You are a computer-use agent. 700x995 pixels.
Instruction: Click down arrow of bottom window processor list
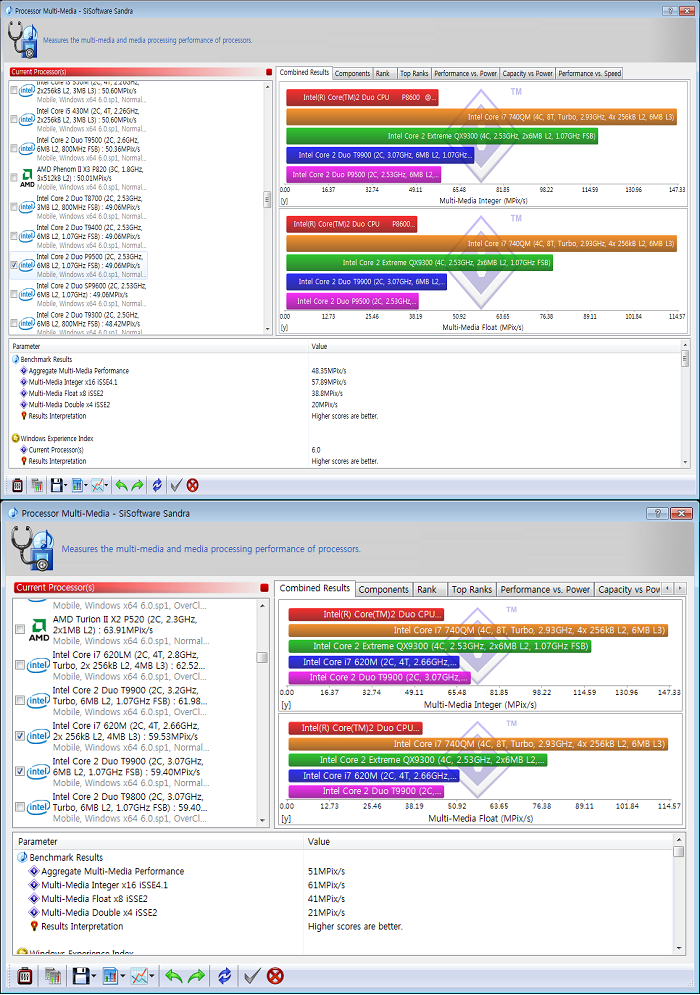262,820
